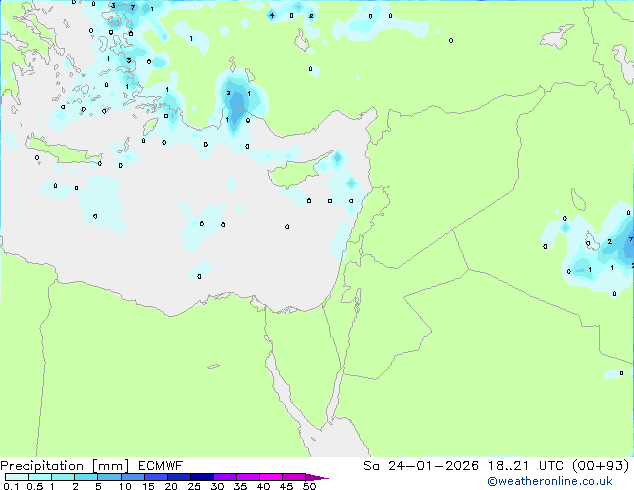Click the 40–45 mm bright magenta swatch
The height and width of the screenshot is (490, 634).
coord(271,477)
